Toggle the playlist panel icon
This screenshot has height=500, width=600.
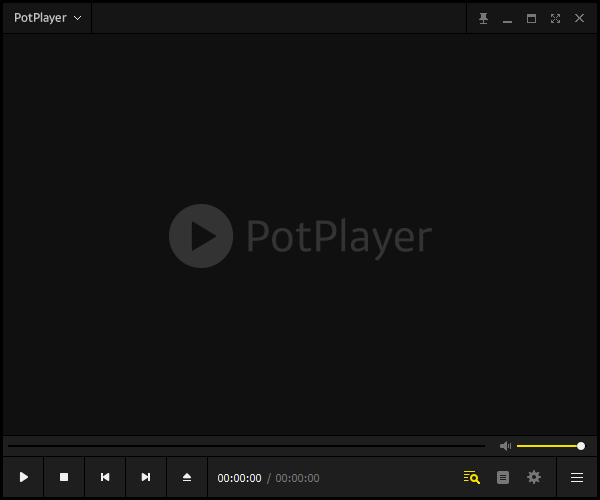[503, 478]
